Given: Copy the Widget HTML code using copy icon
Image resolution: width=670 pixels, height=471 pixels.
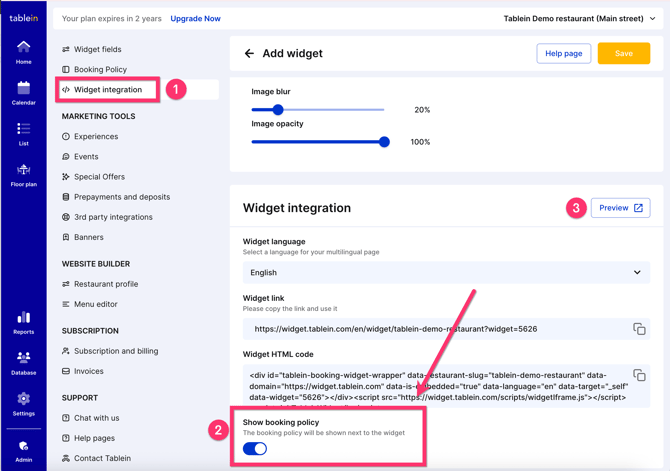Looking at the screenshot, I should coord(639,375).
